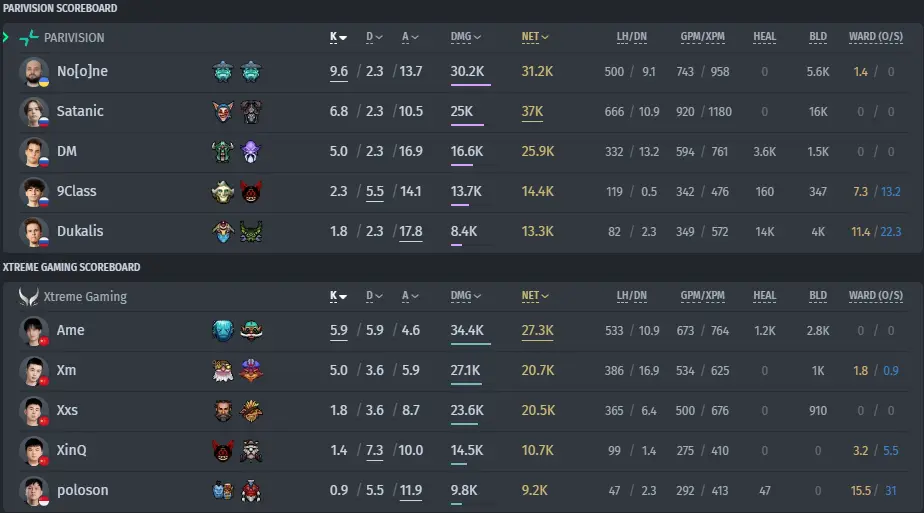This screenshot has height=513, width=924.
Task: Collapse the PARIVISION scoreboard chevron
Action: click(x=6, y=37)
